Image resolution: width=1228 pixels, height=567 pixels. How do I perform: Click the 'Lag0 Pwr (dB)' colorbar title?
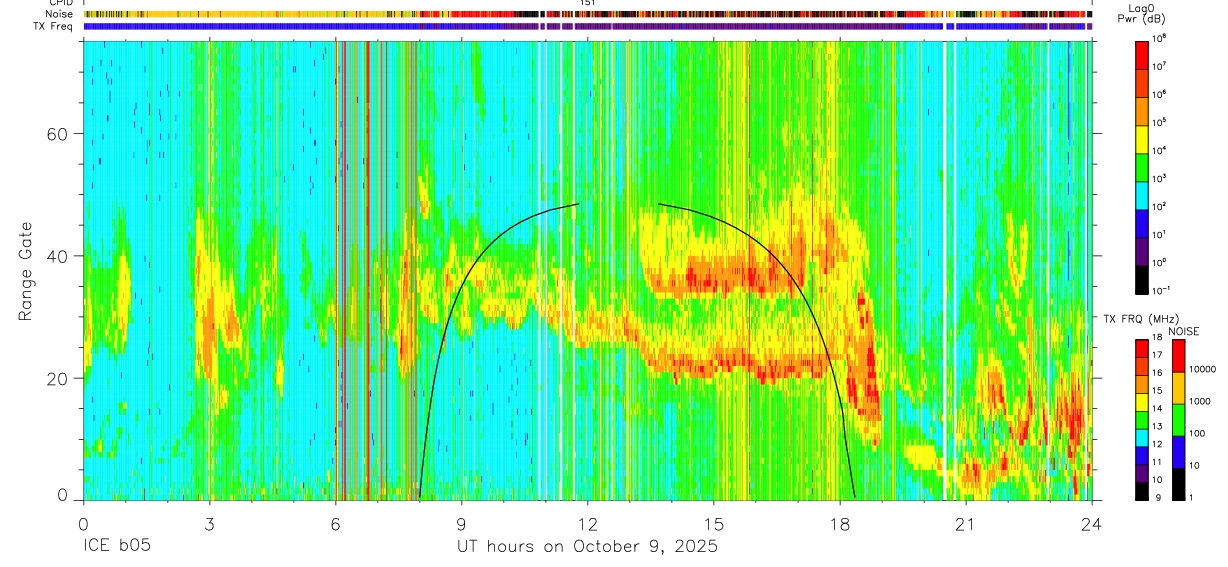[x=1142, y=13]
